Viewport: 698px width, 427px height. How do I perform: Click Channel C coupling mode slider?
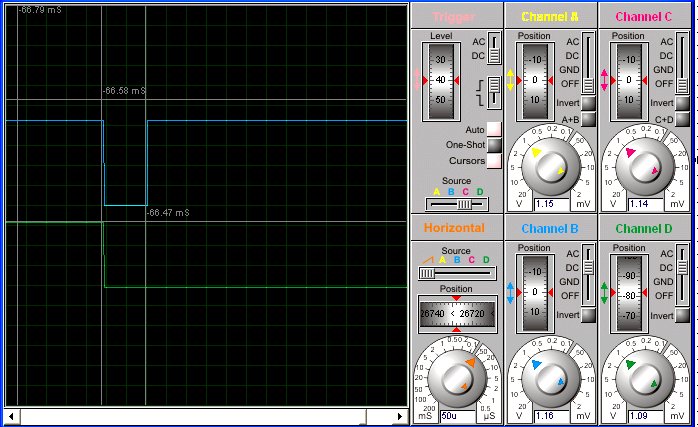(x=682, y=63)
